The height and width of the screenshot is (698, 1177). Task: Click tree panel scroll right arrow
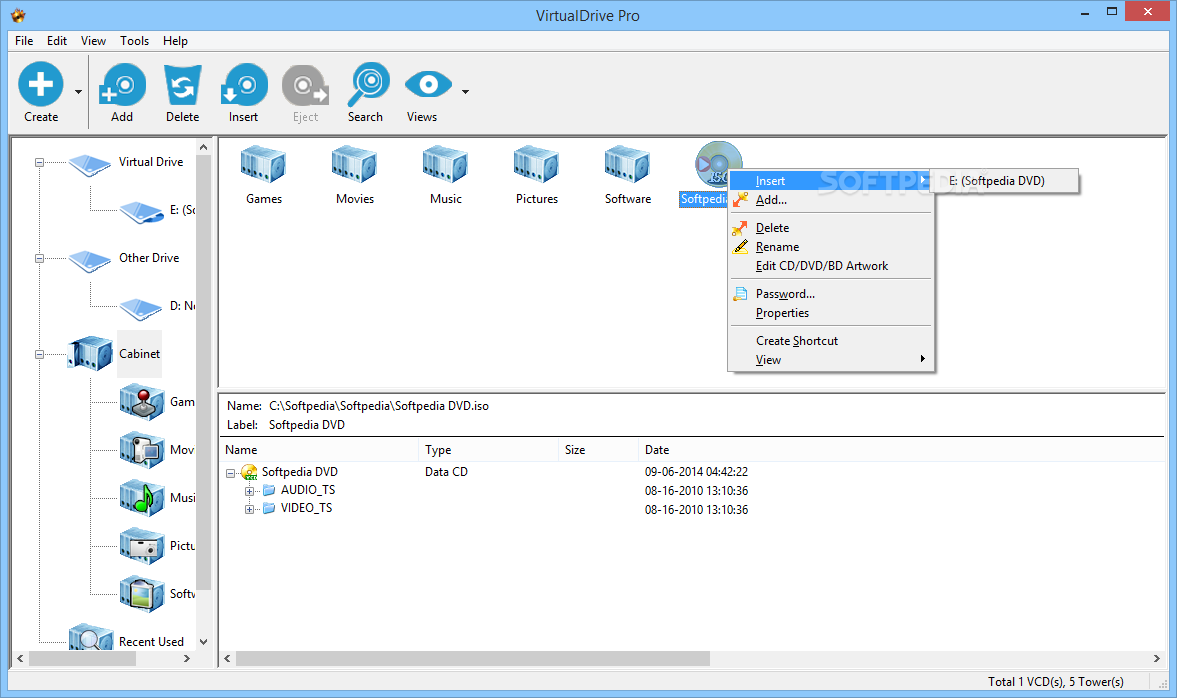click(187, 658)
